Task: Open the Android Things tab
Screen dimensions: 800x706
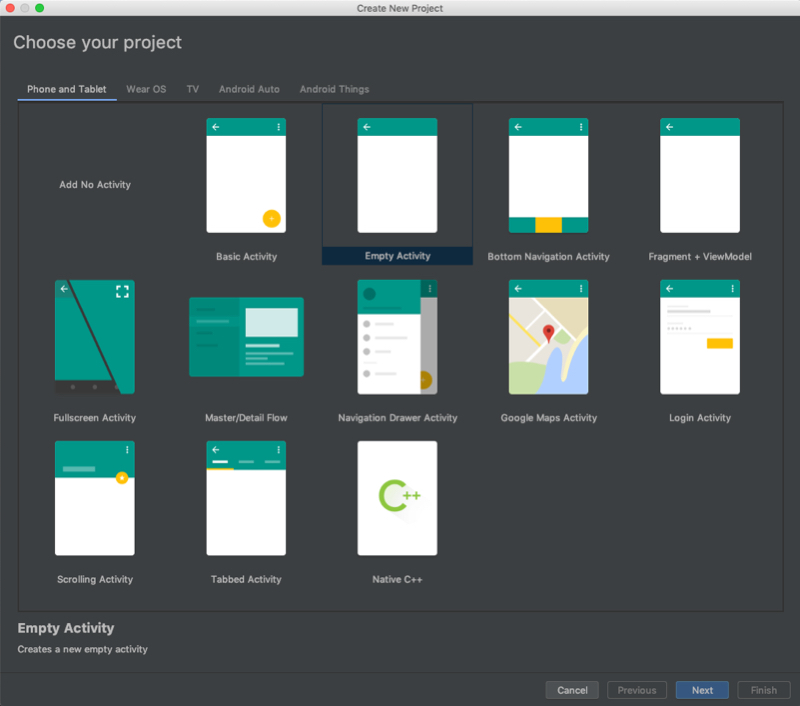Action: (334, 89)
